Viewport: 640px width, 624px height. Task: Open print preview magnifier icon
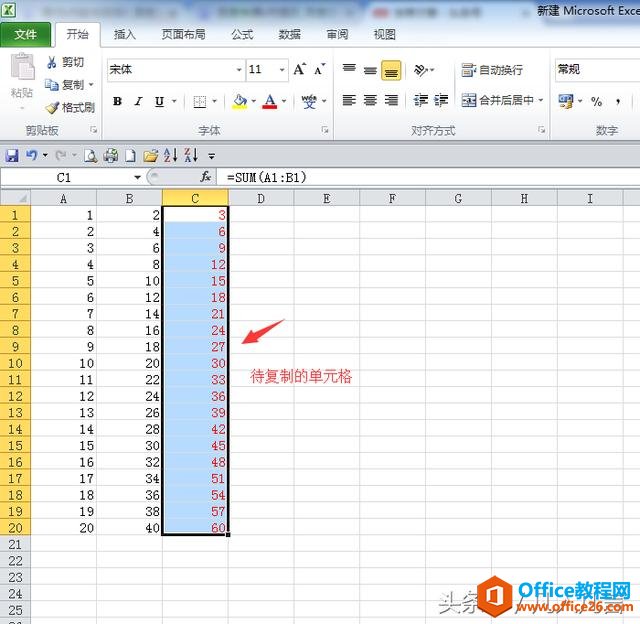90,155
